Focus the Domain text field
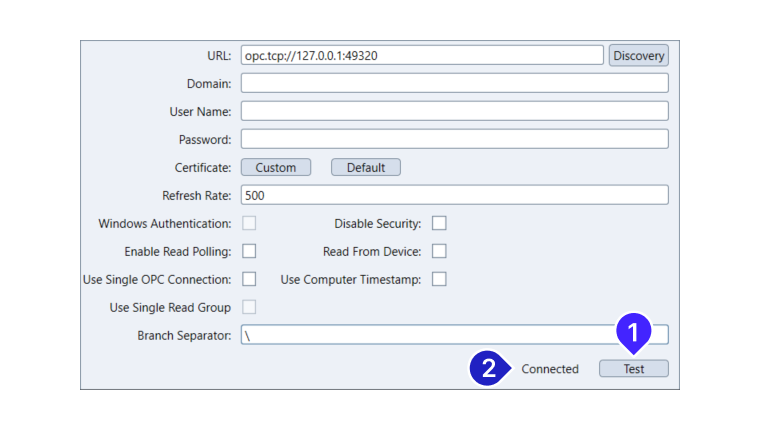This screenshot has height=432, width=760. coord(454,83)
